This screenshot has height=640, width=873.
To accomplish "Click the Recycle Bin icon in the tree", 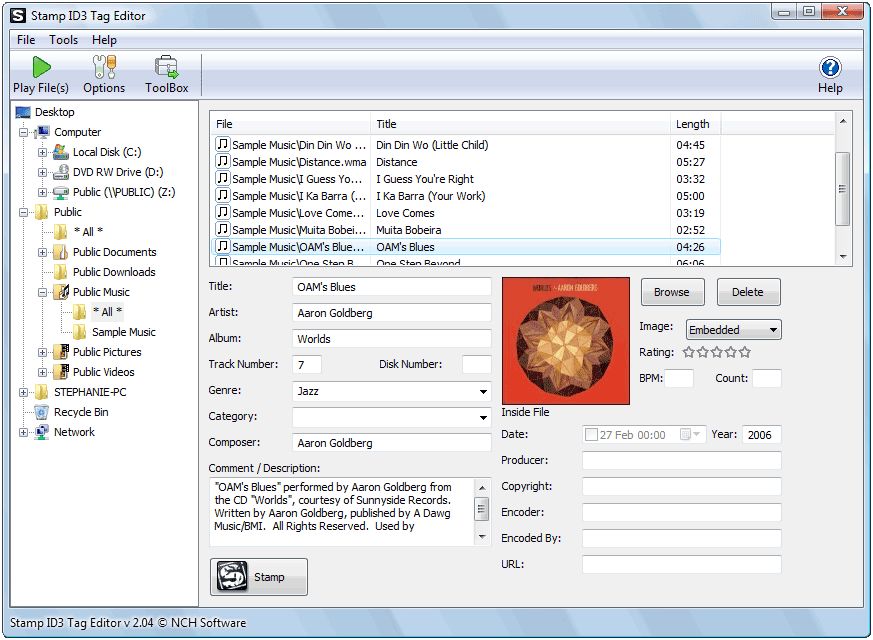I will click(x=39, y=412).
